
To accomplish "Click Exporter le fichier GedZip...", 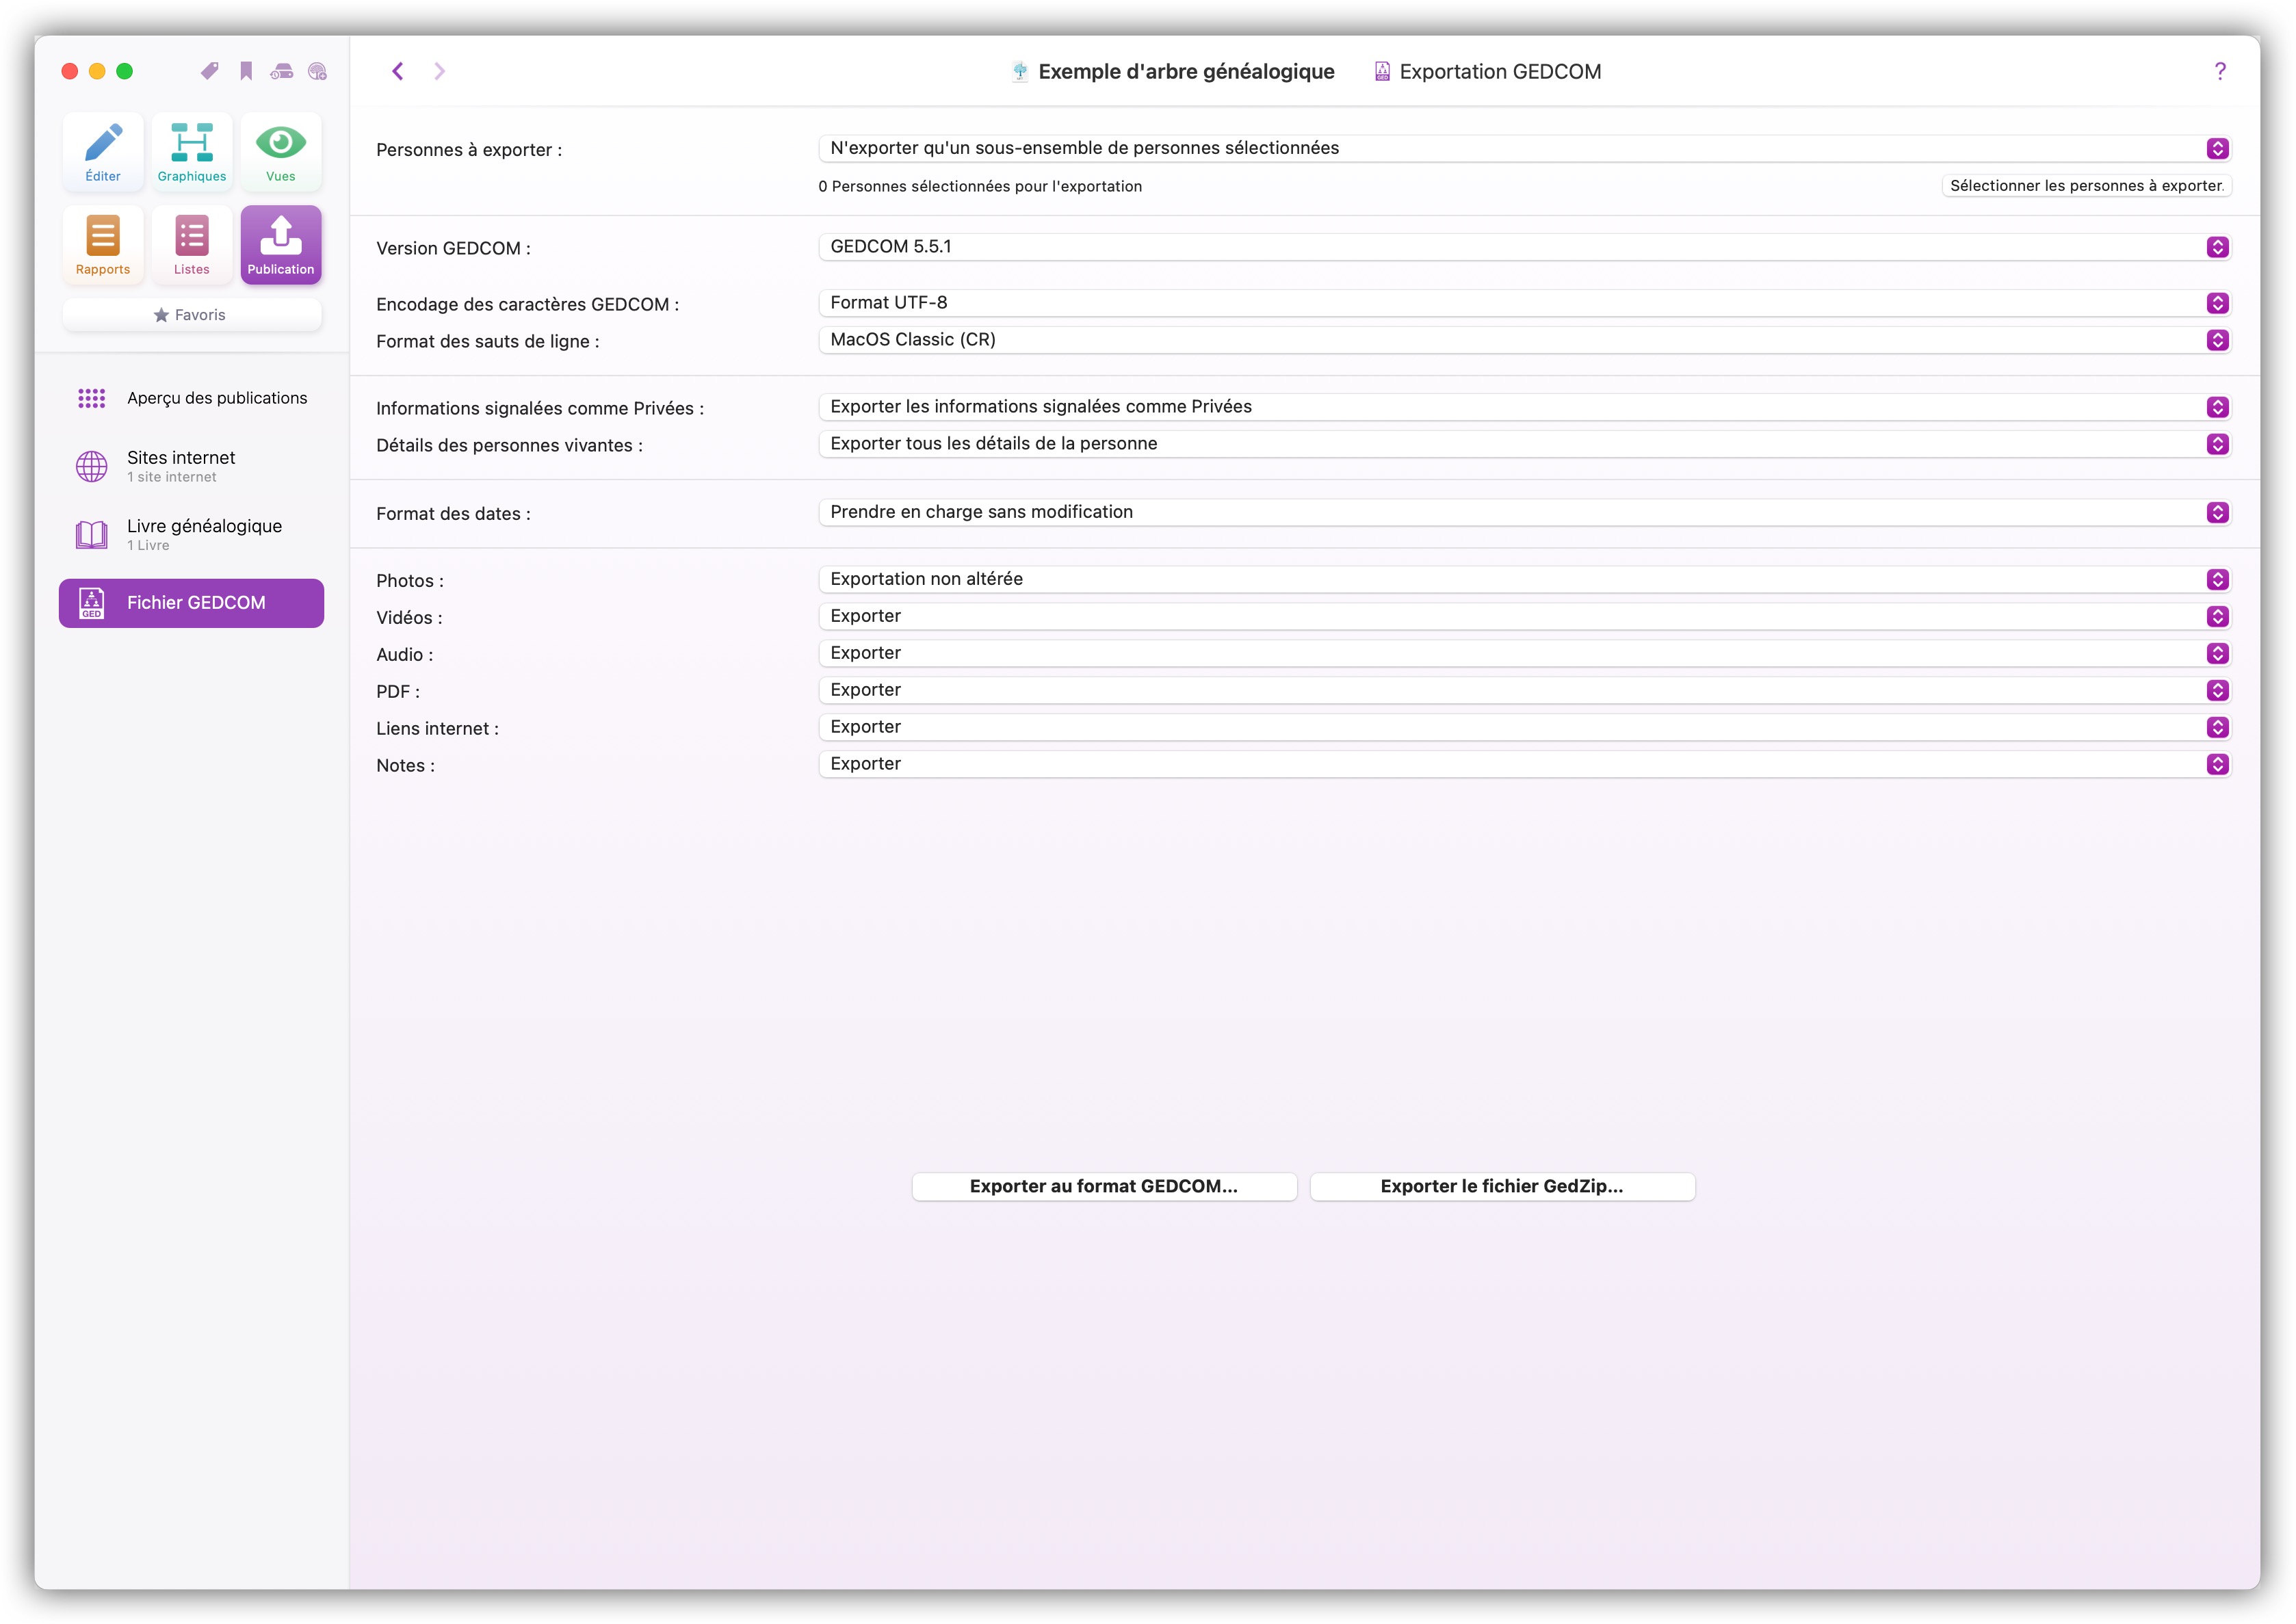I will 1502,1186.
